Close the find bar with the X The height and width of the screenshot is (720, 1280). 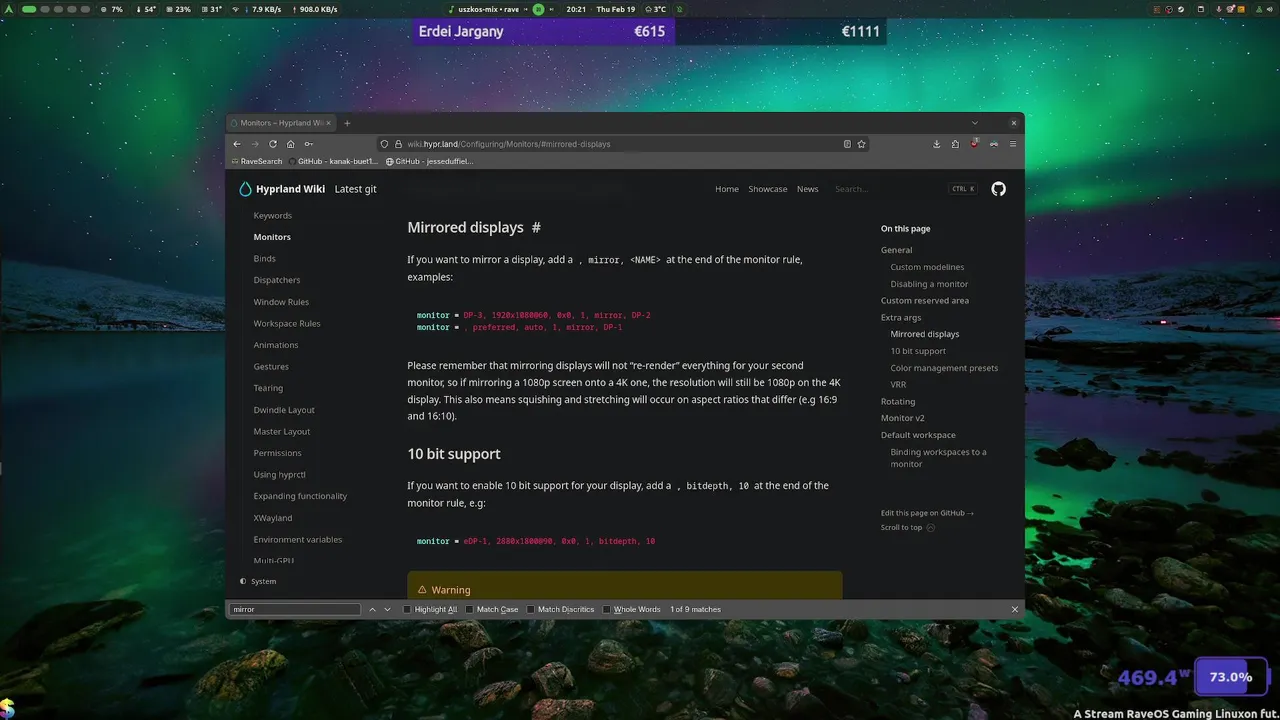click(x=1015, y=609)
